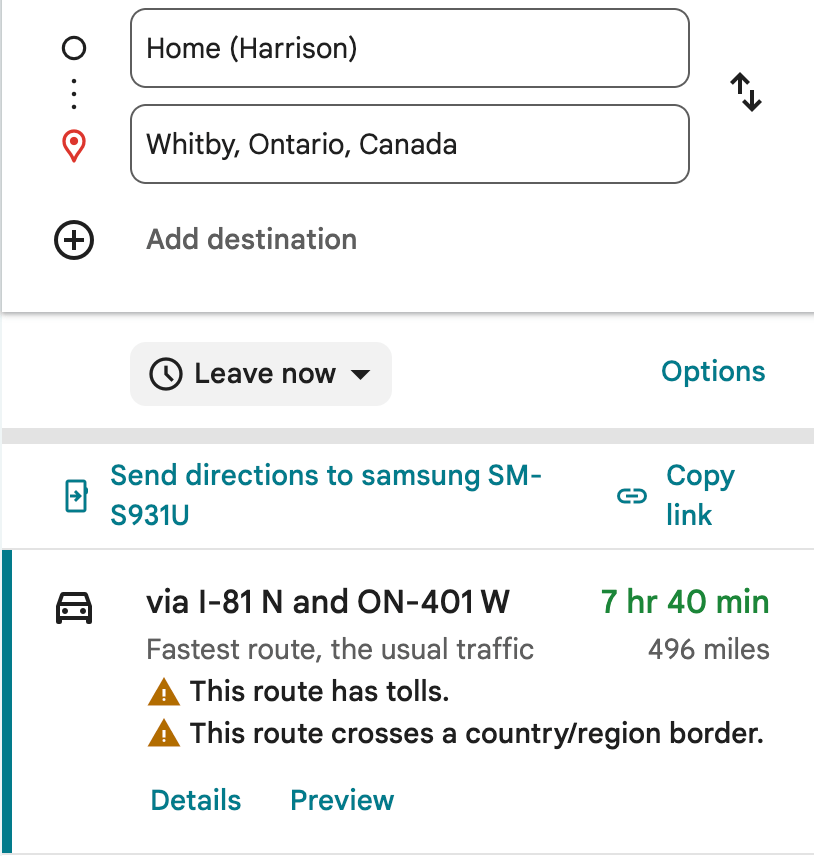This screenshot has height=856, width=814.
Task: Click the Copy link text
Action: [x=699, y=495]
